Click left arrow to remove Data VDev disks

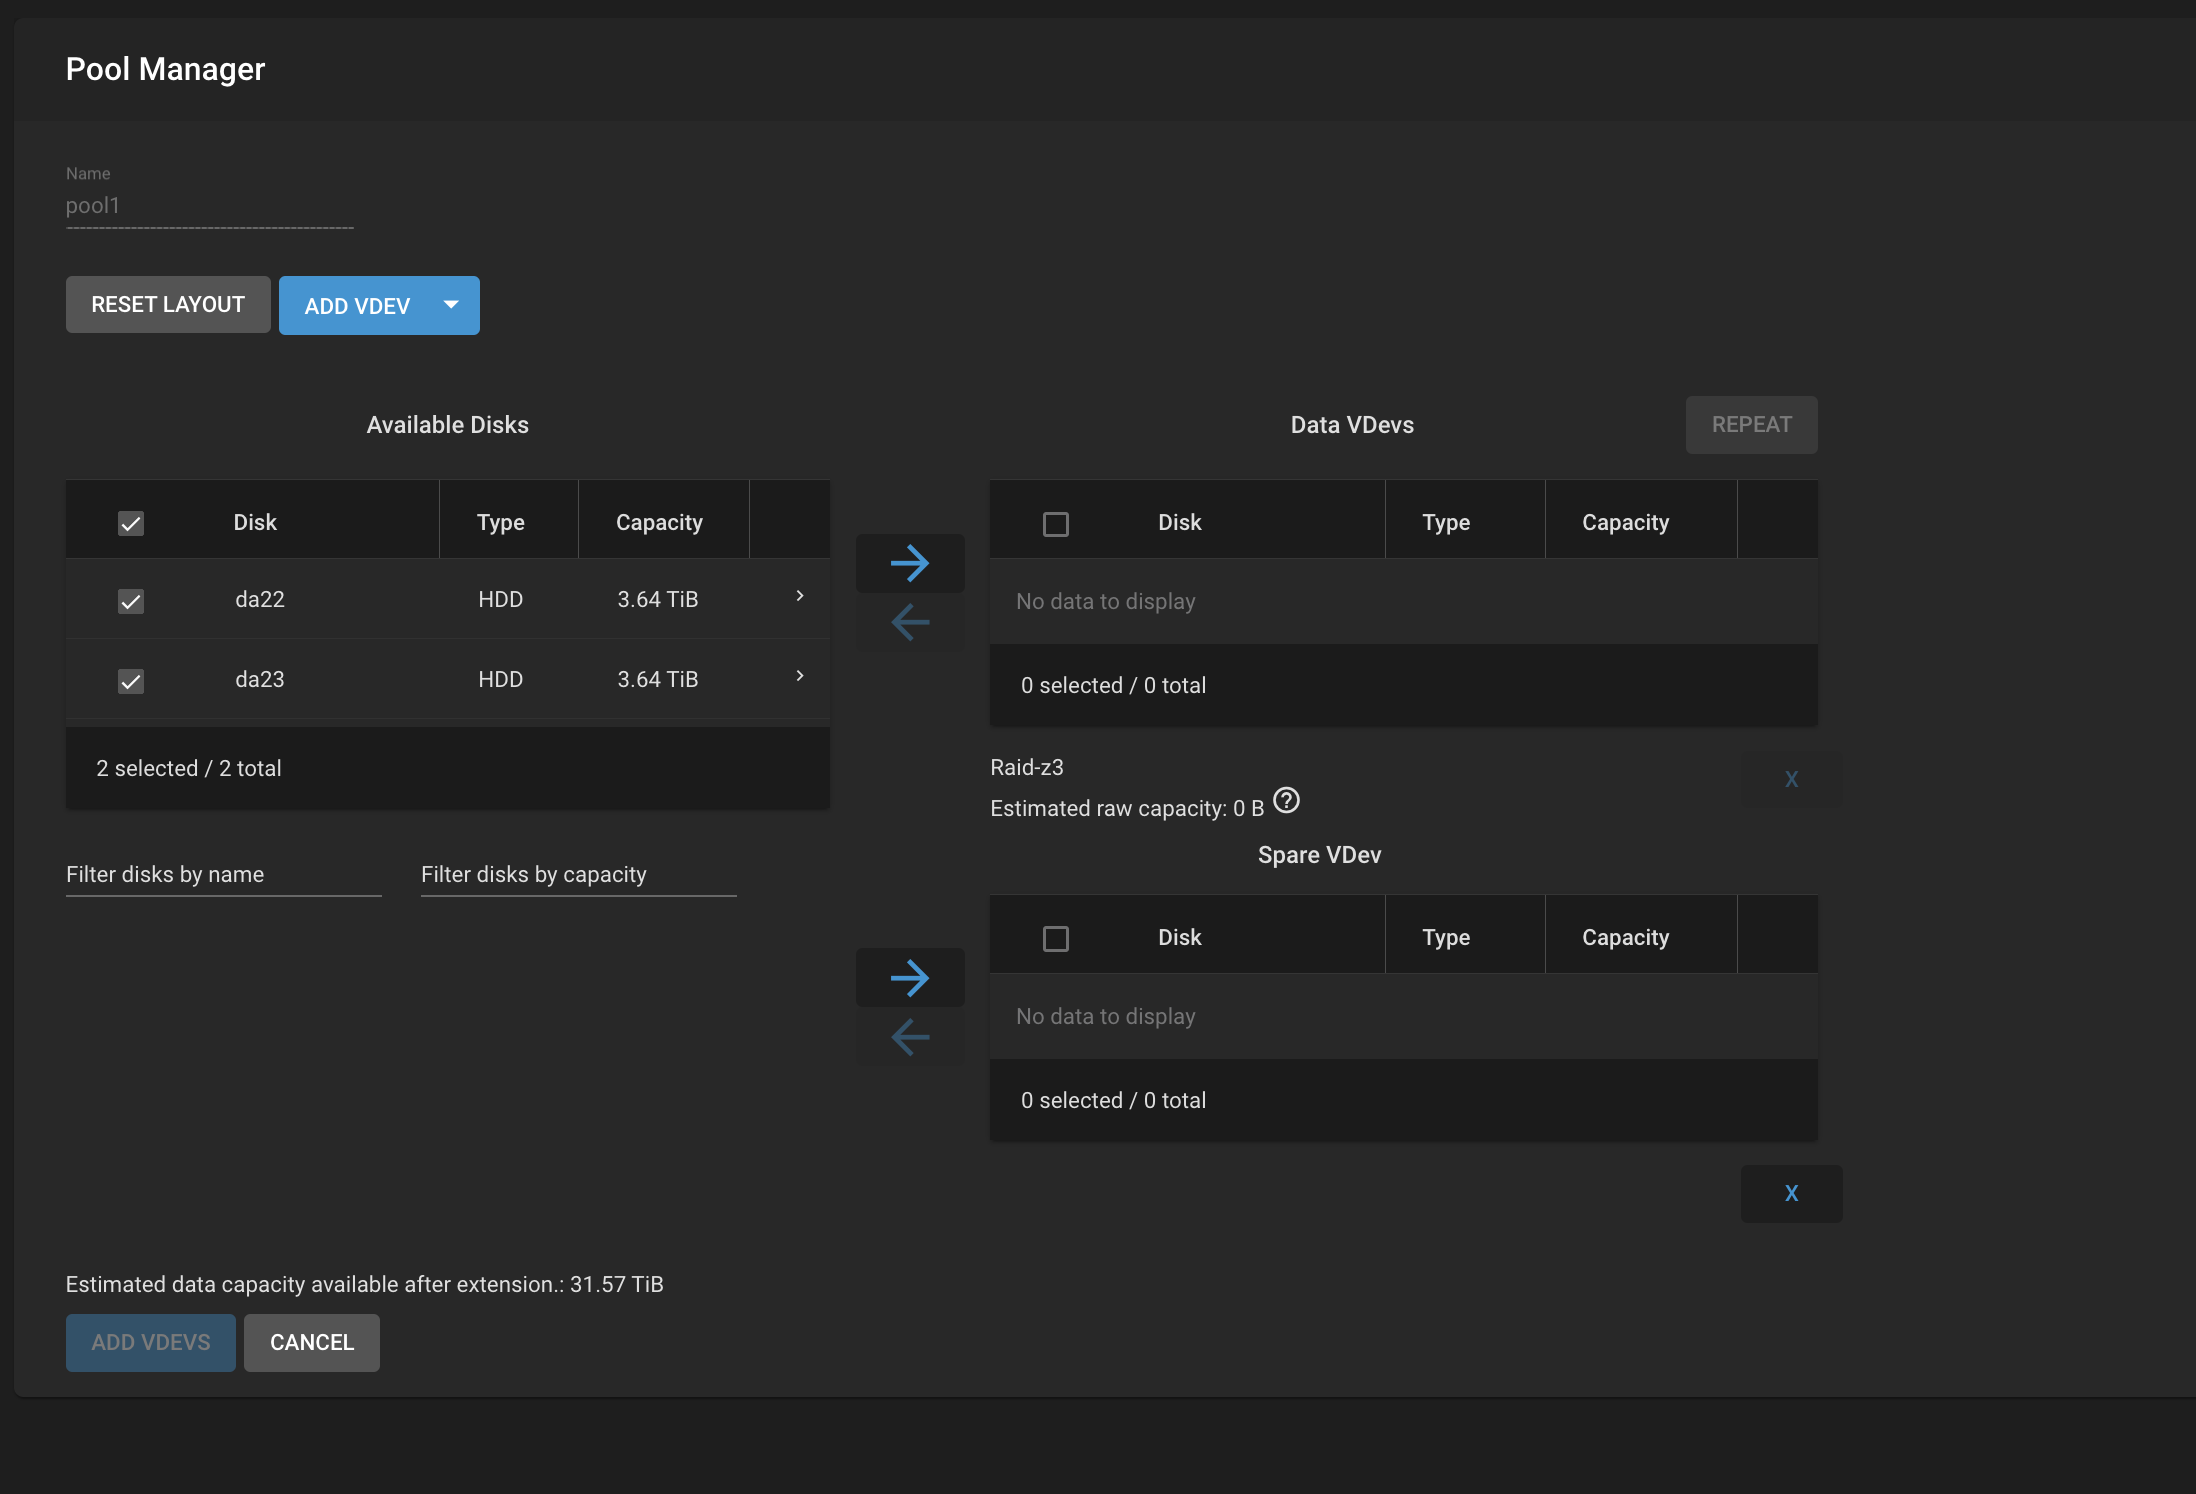click(909, 622)
